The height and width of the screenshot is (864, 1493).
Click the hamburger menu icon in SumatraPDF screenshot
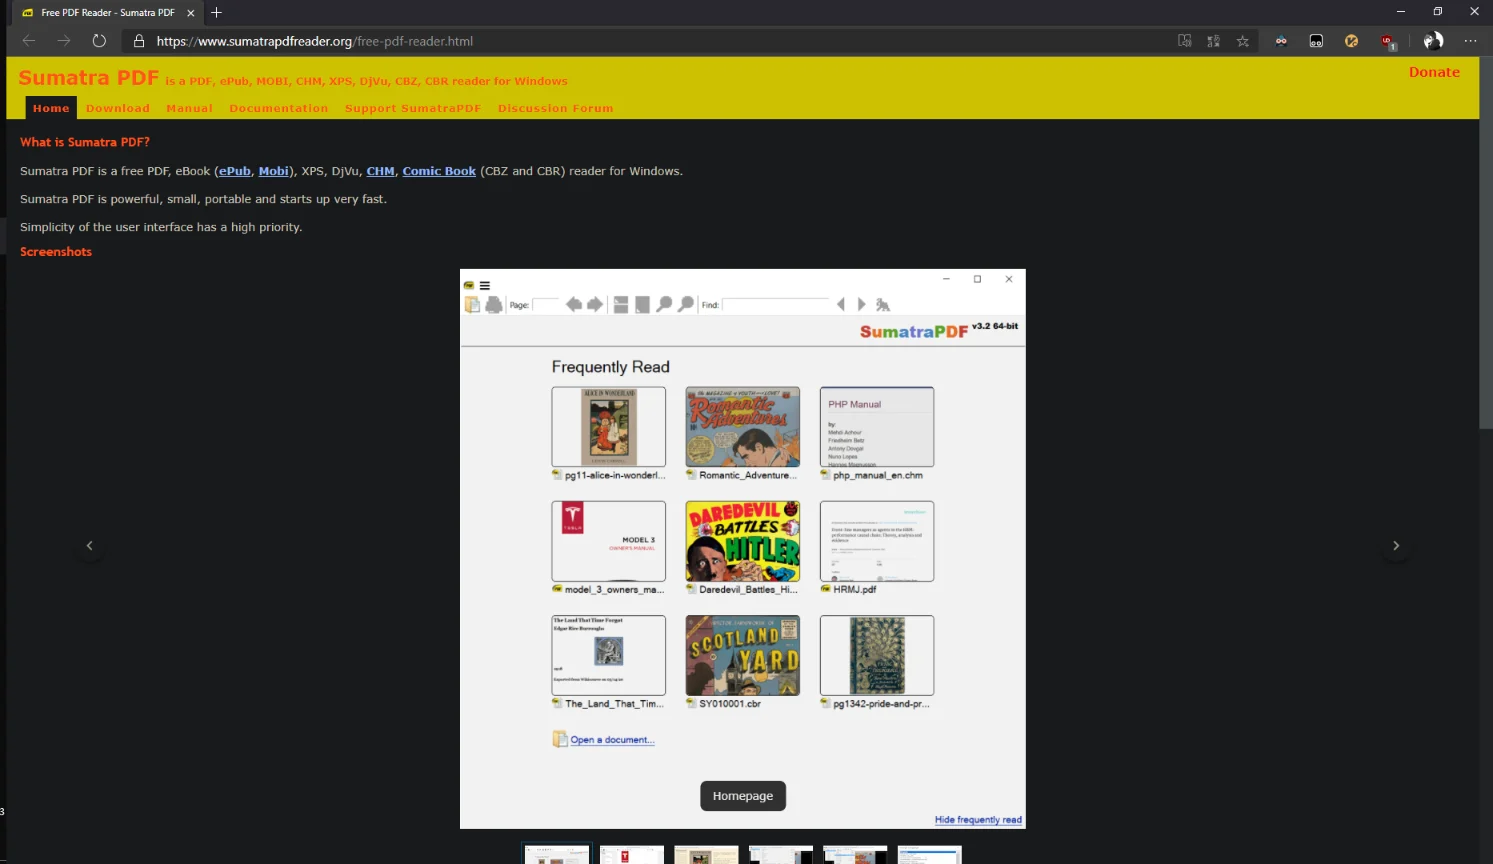tap(485, 285)
